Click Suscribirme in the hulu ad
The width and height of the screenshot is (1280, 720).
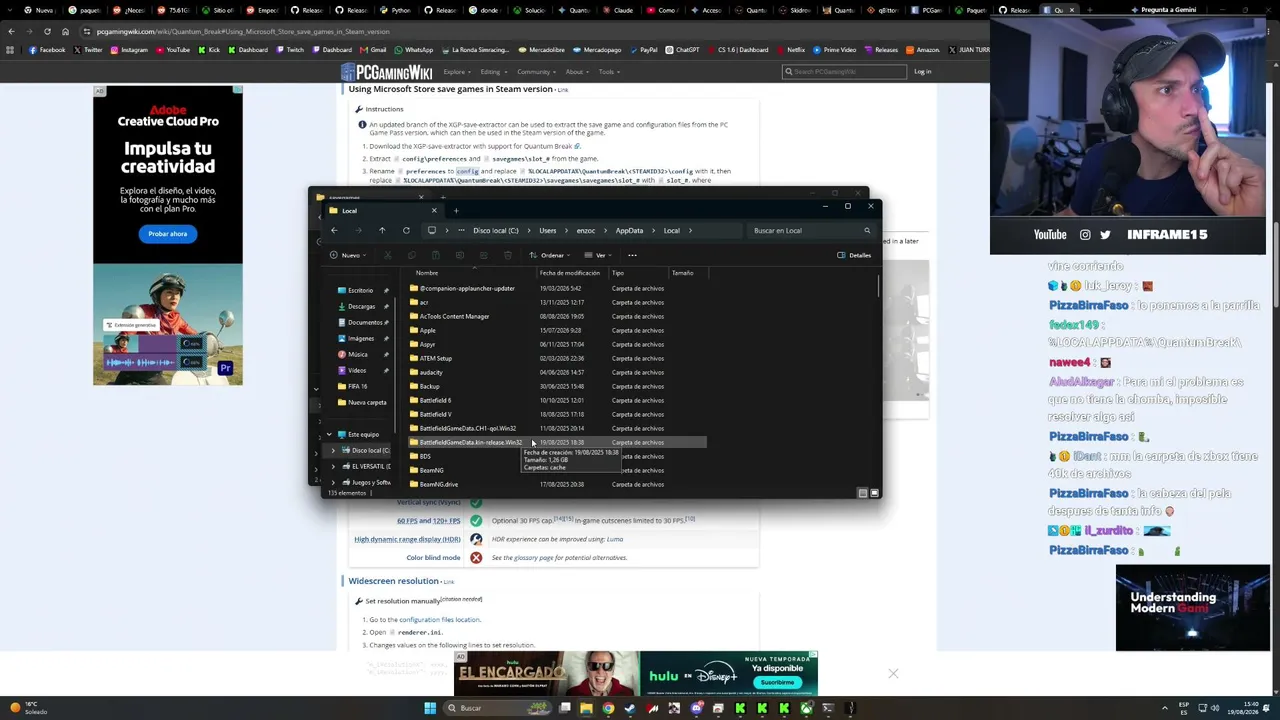[778, 683]
